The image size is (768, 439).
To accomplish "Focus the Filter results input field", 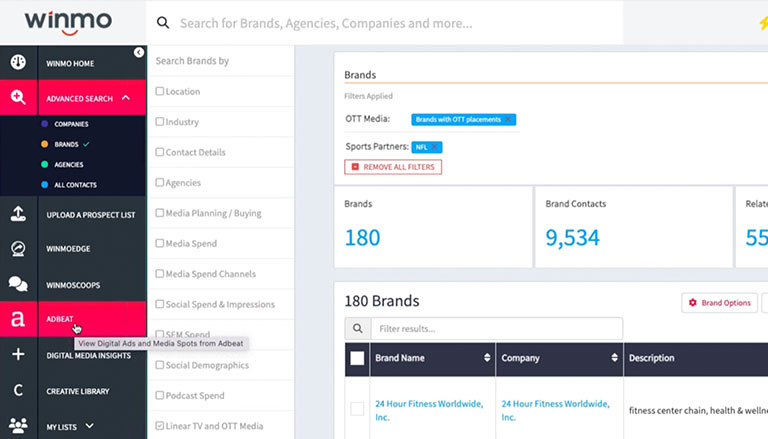I will click(497, 329).
